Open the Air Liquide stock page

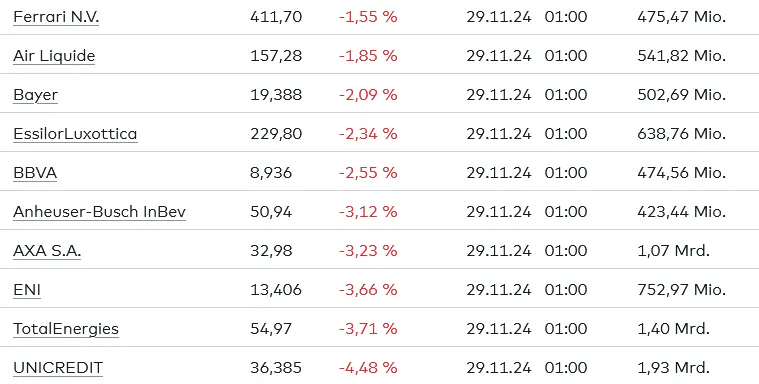(x=54, y=56)
